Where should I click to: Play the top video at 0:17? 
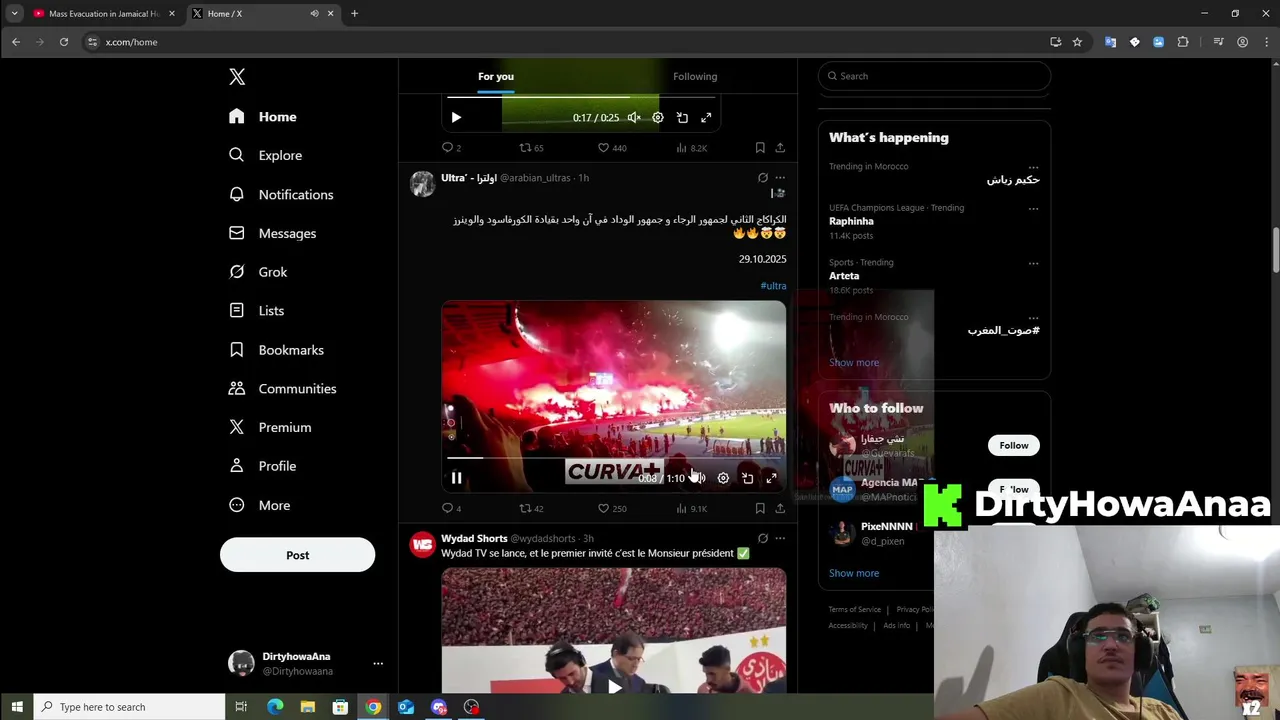[456, 117]
